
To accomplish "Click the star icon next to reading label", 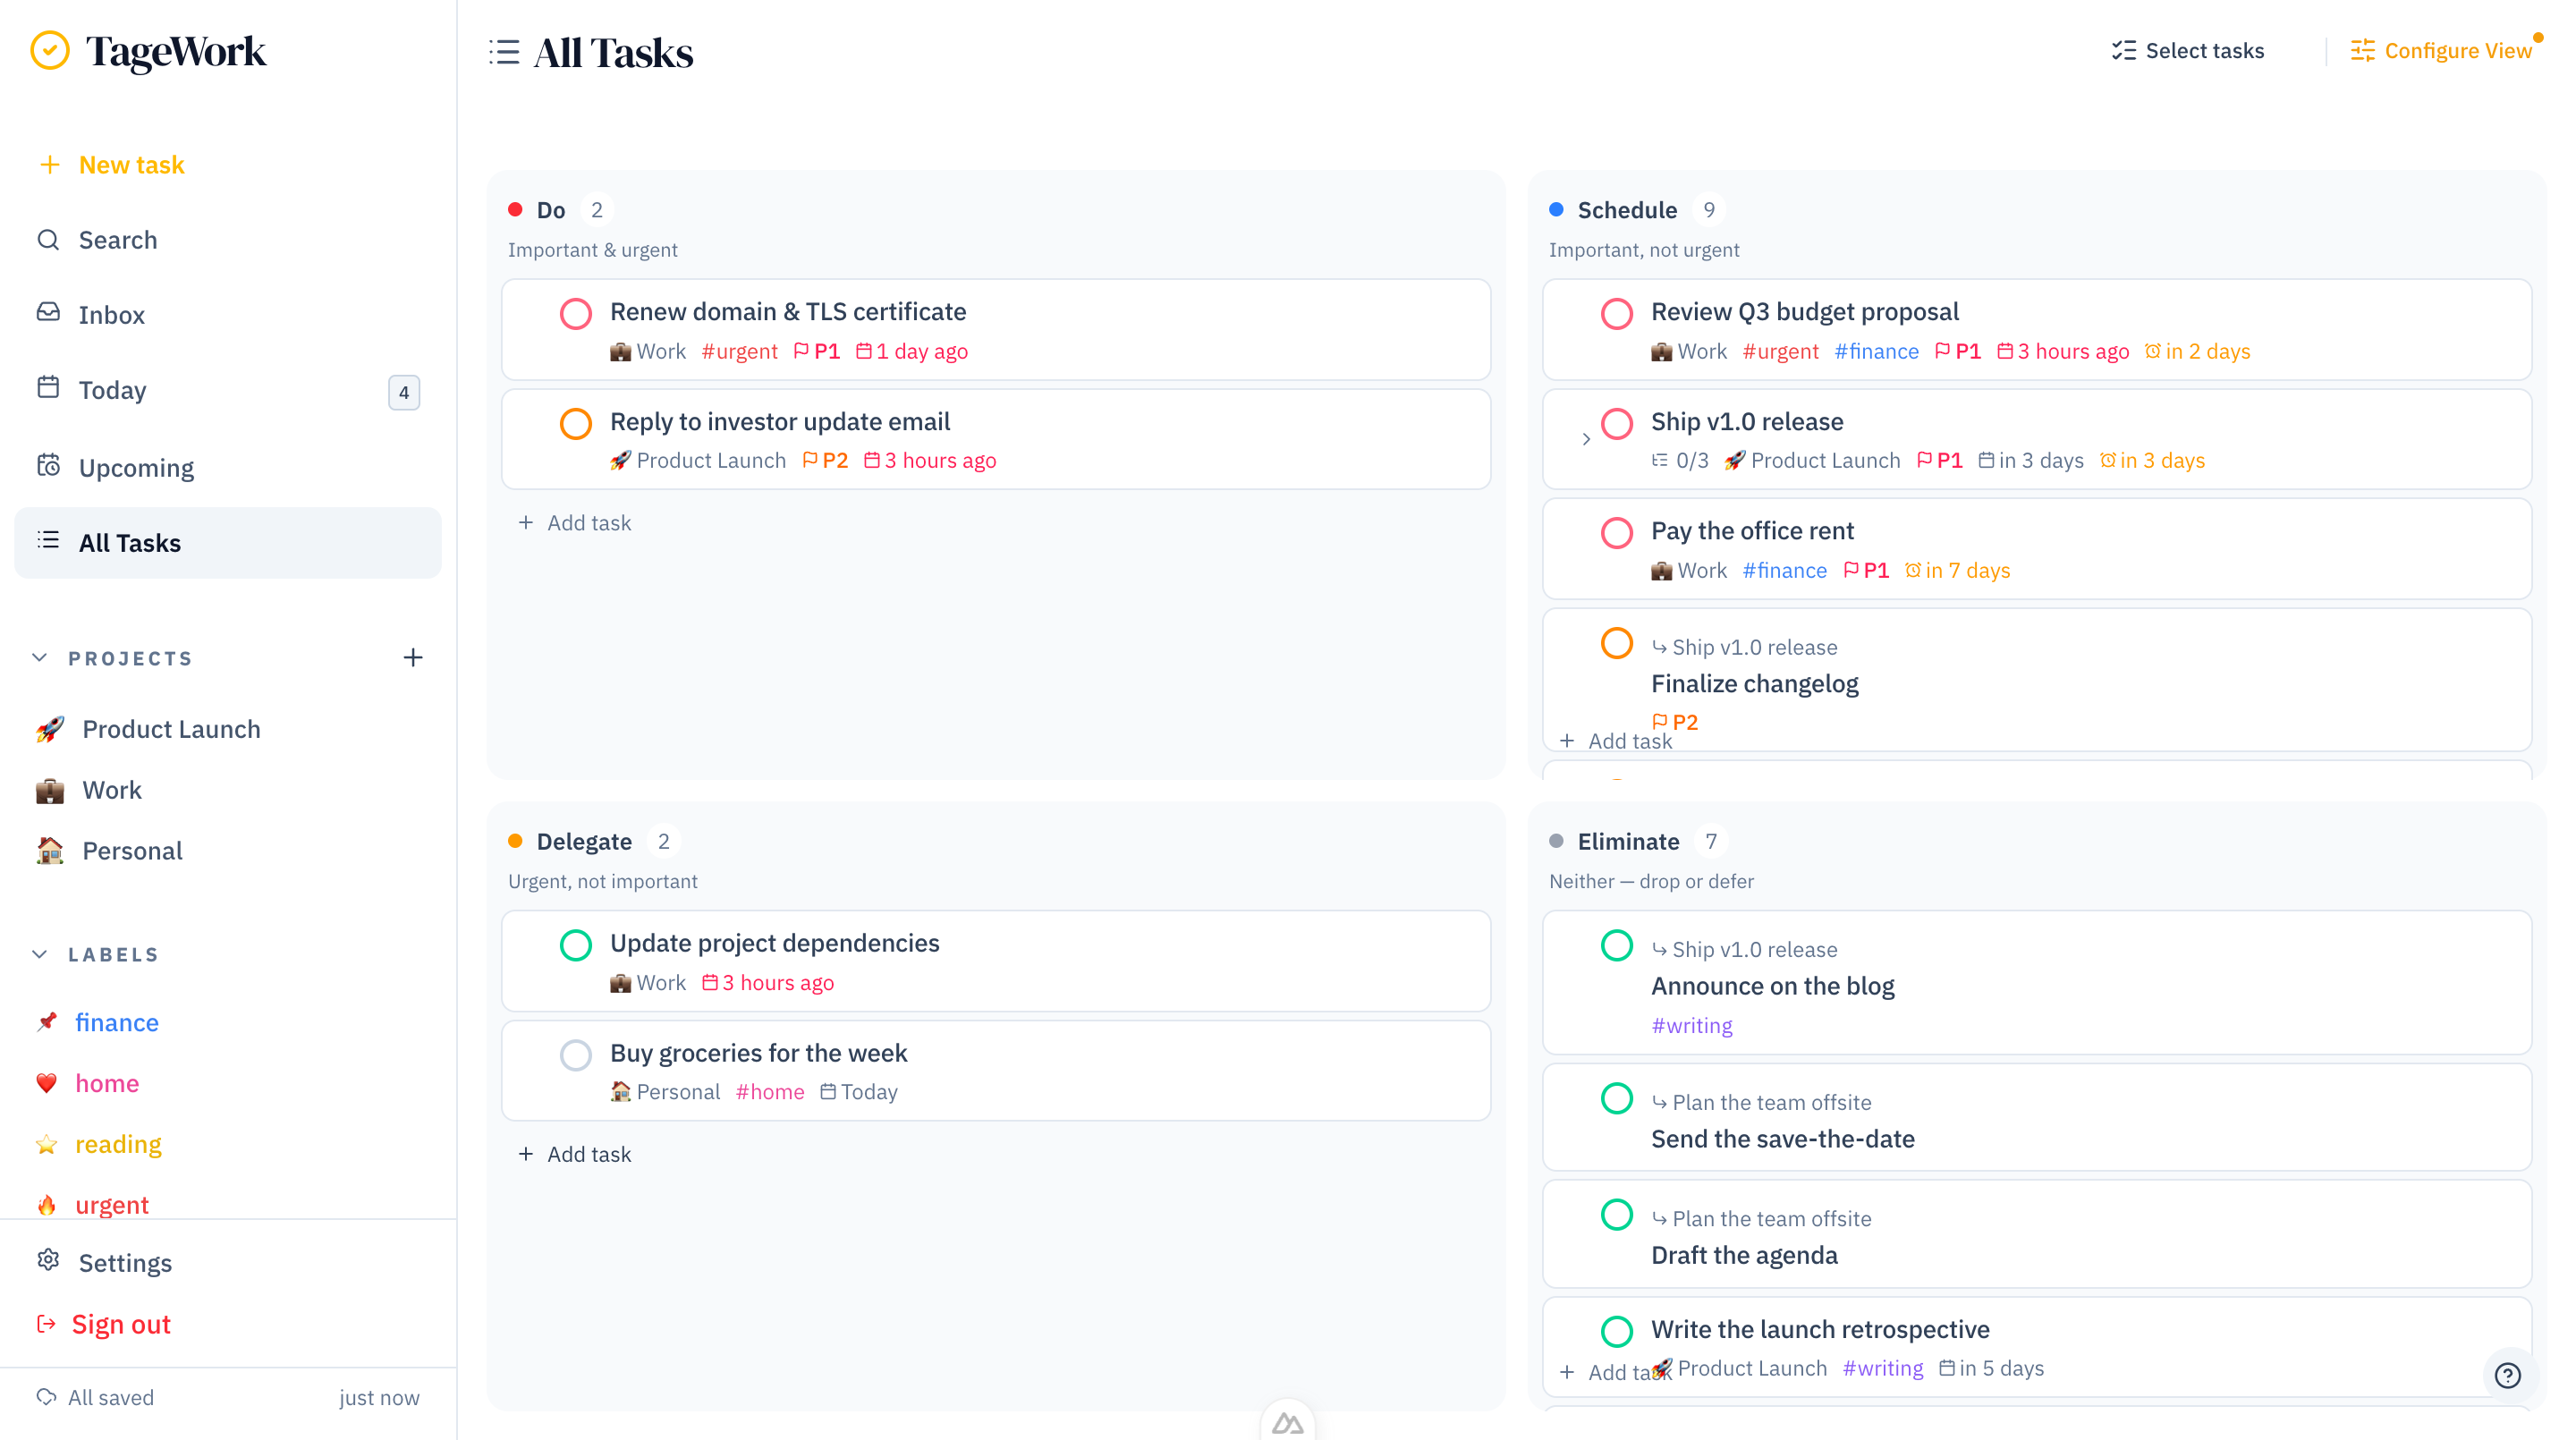I will coord(47,1144).
